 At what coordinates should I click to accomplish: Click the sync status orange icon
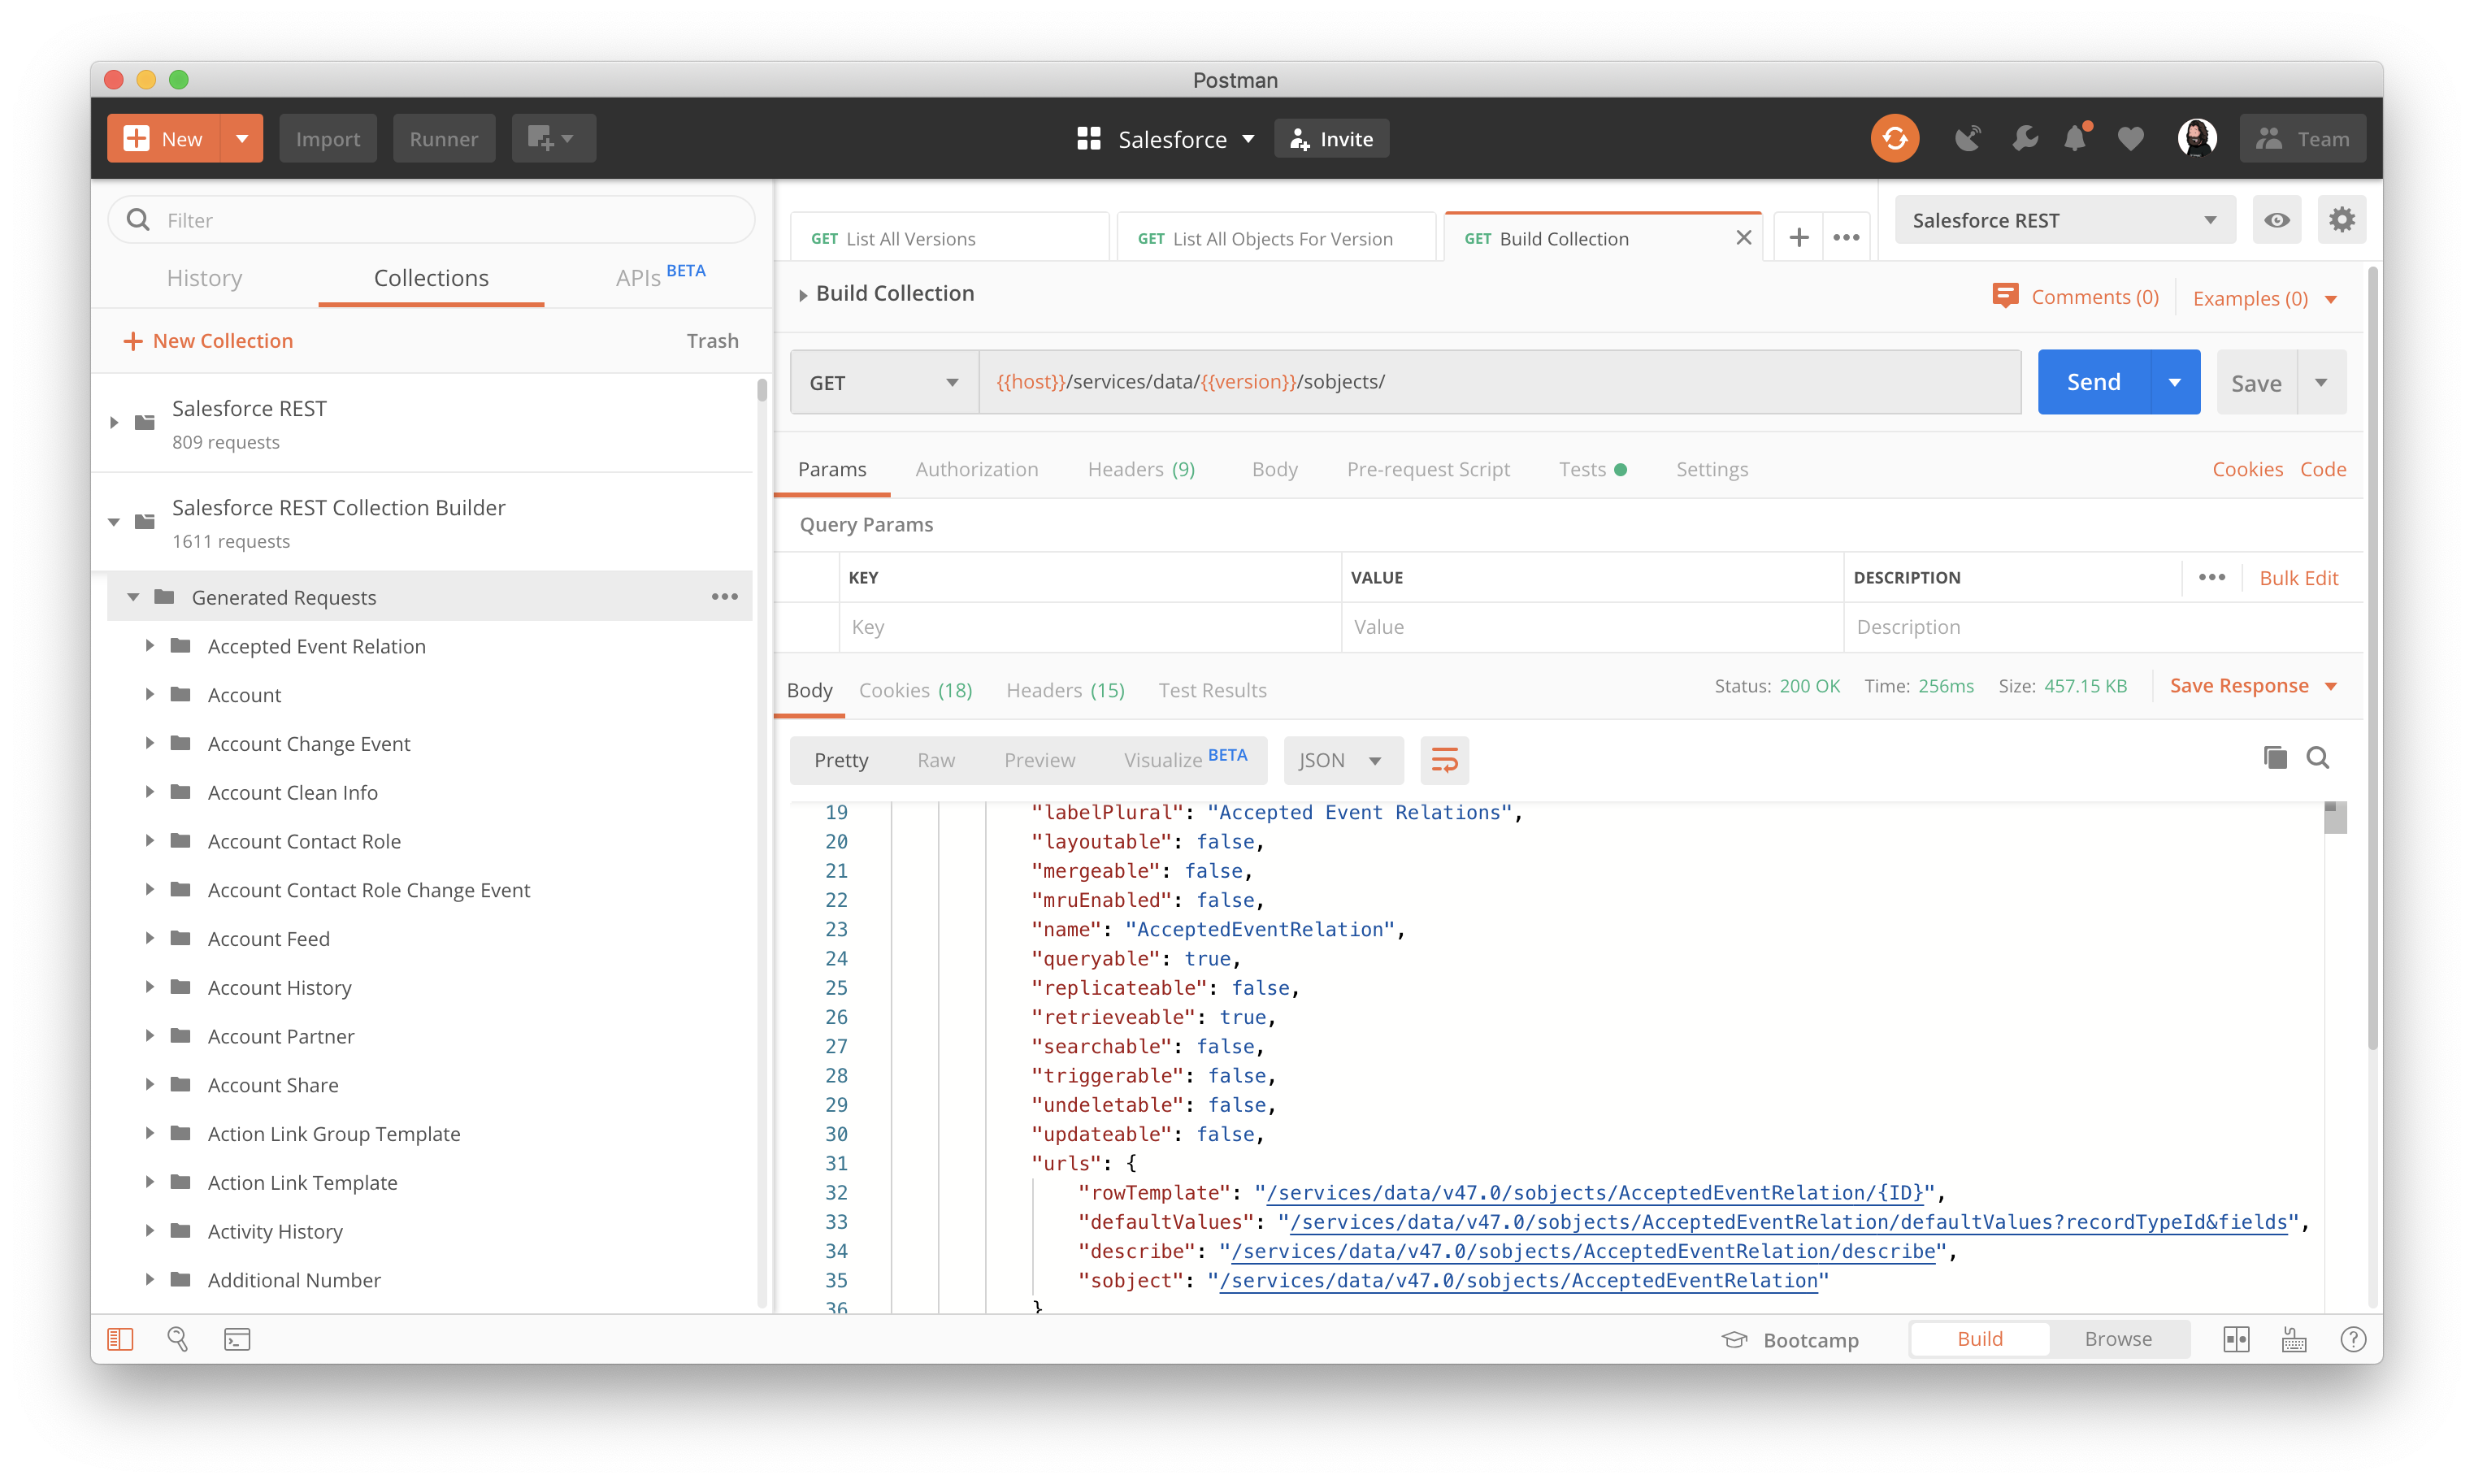pyautogui.click(x=1894, y=138)
